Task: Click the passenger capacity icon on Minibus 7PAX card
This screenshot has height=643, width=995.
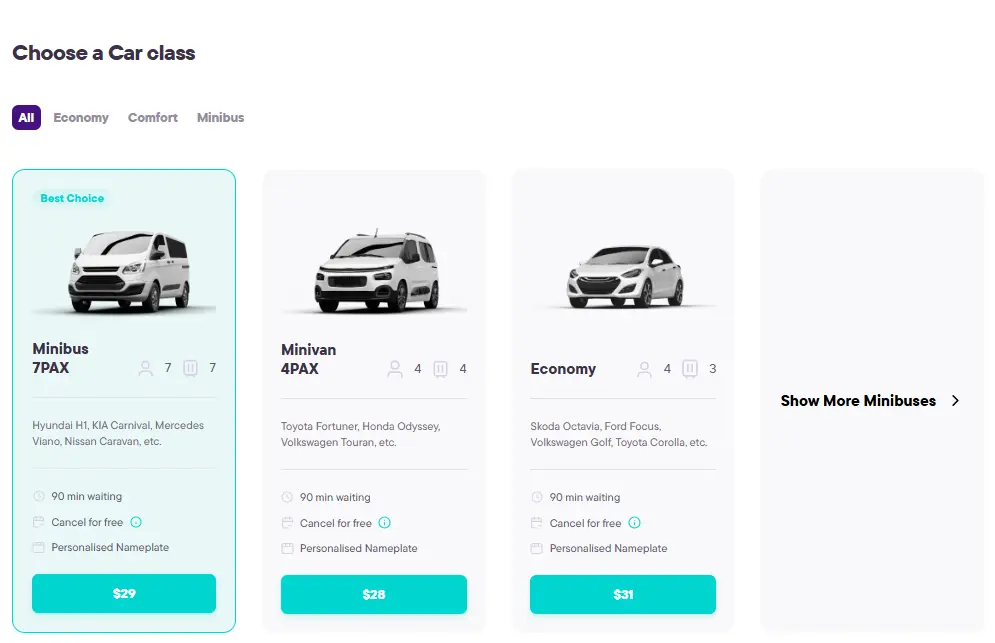Action: tap(145, 368)
